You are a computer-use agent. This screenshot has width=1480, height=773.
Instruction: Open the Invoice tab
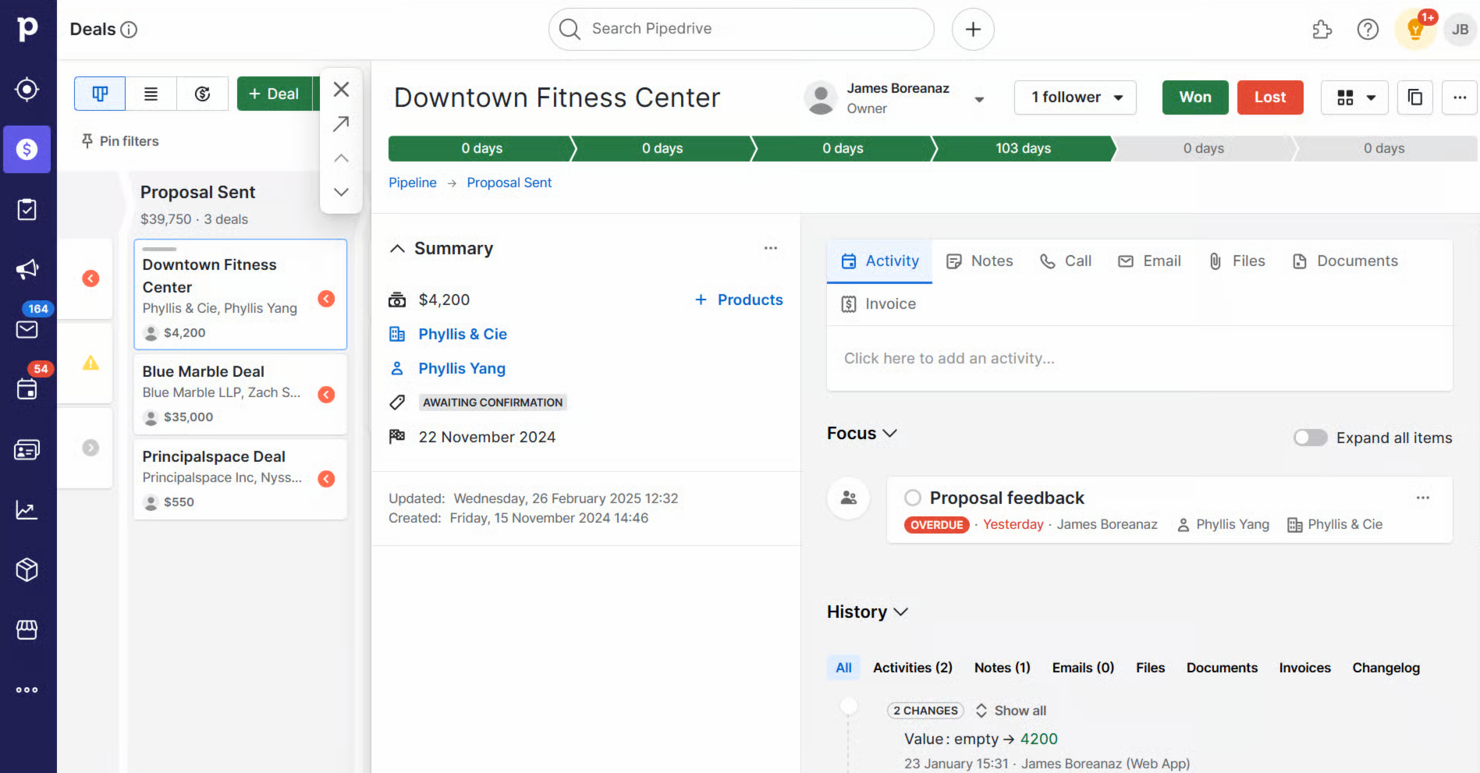pos(878,304)
